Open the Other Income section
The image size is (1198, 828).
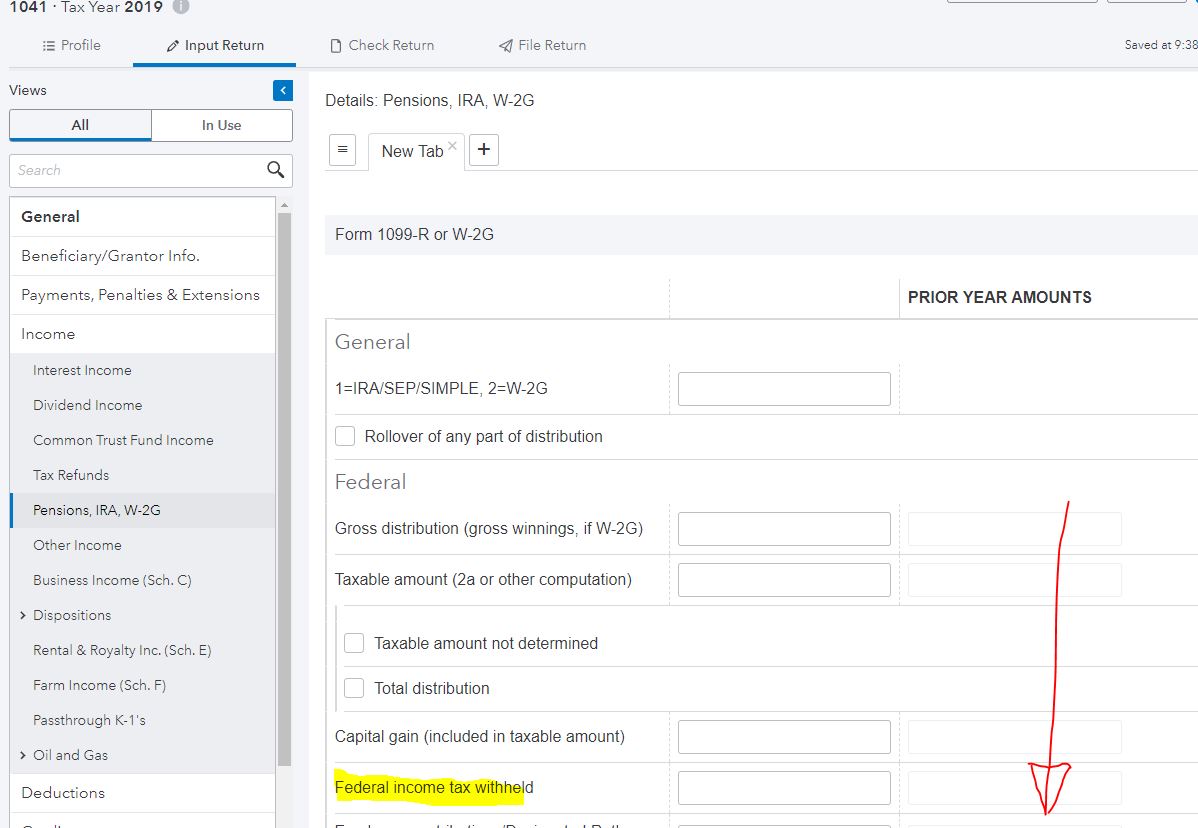77,544
